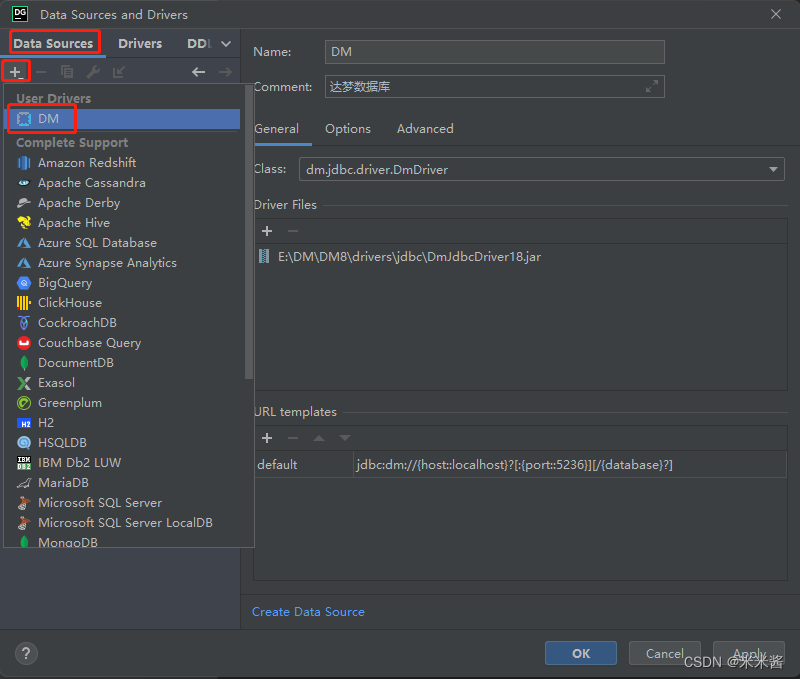The height and width of the screenshot is (679, 800).
Task: Select the default URL template name
Action: (277, 465)
